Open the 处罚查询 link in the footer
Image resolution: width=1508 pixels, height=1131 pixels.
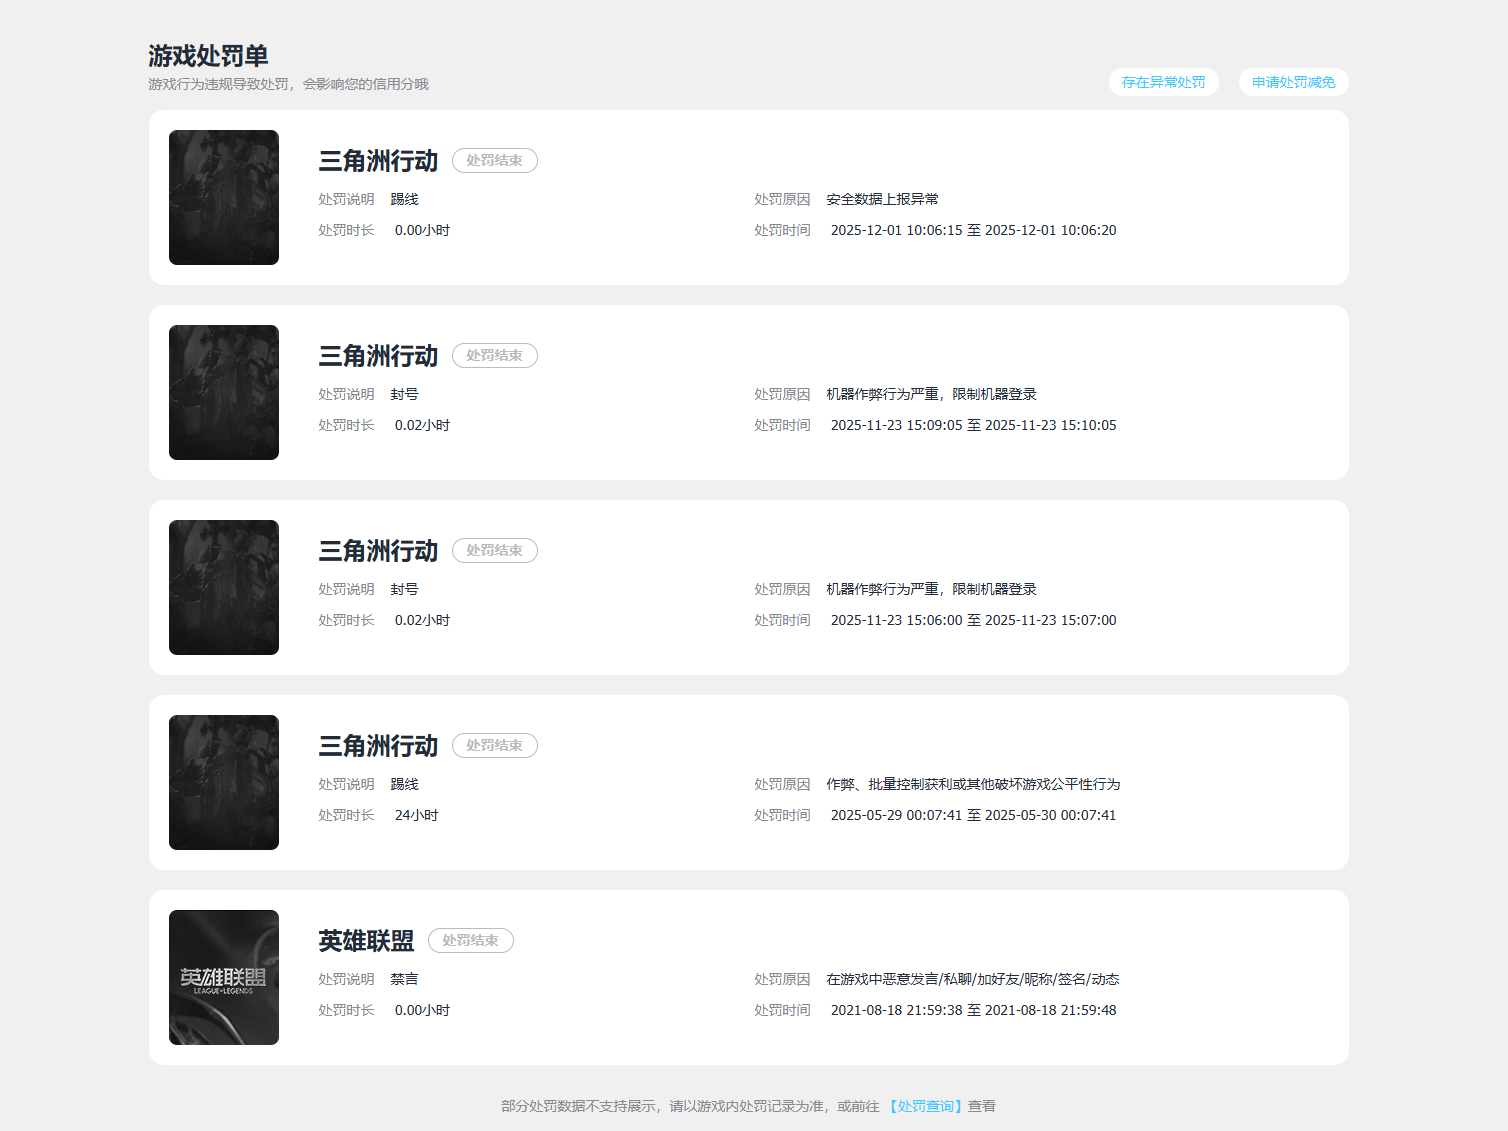tap(925, 1106)
